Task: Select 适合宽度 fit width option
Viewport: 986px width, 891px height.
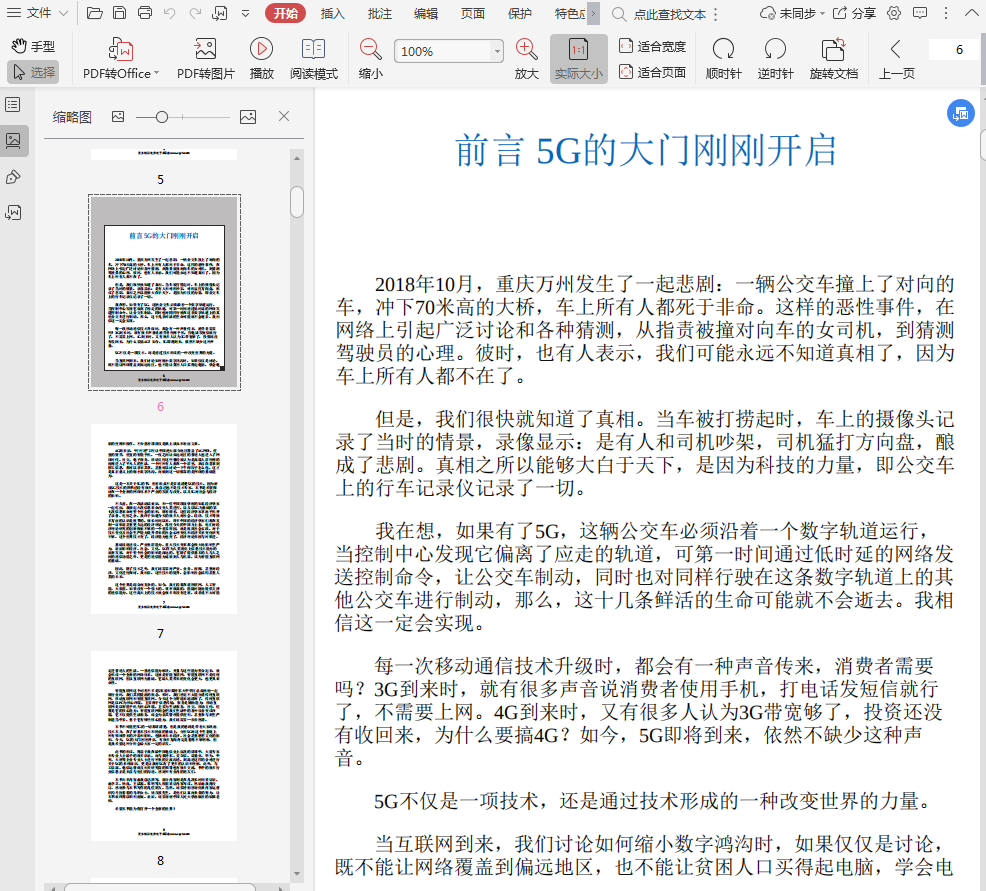Action: (652, 46)
